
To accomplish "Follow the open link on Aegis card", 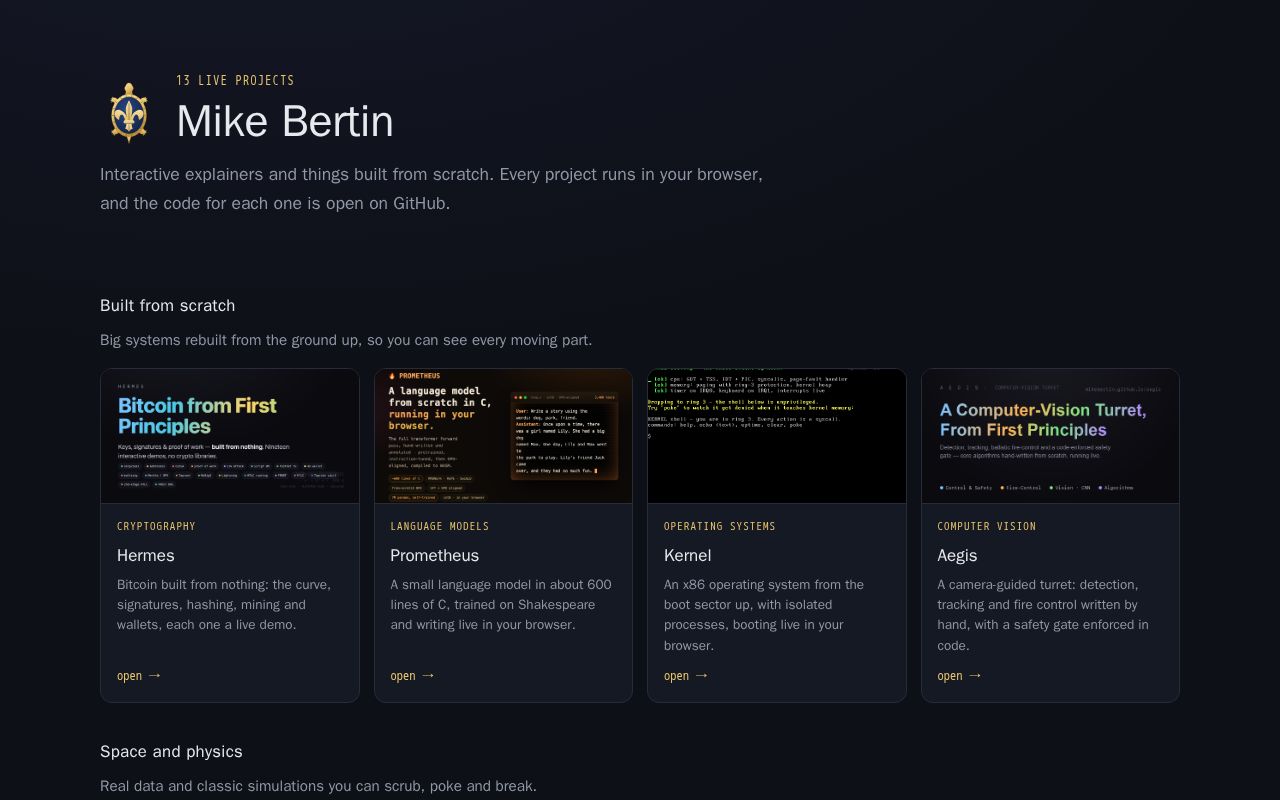I will 959,676.
